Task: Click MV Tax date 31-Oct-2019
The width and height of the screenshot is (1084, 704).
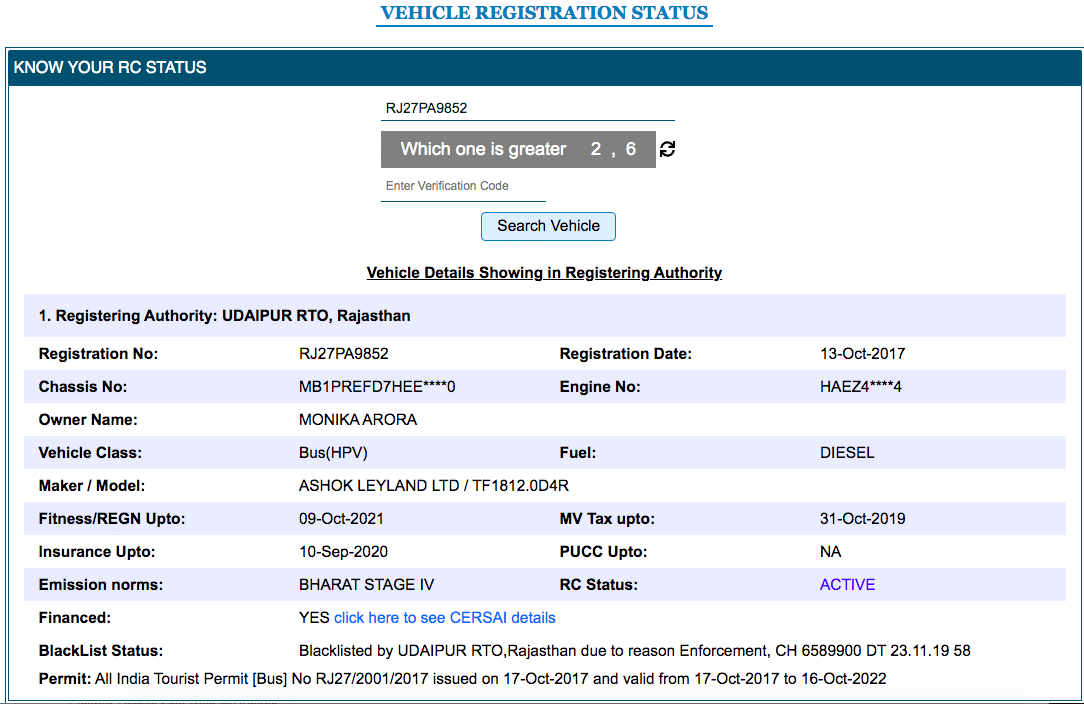Action: pyautogui.click(x=862, y=519)
